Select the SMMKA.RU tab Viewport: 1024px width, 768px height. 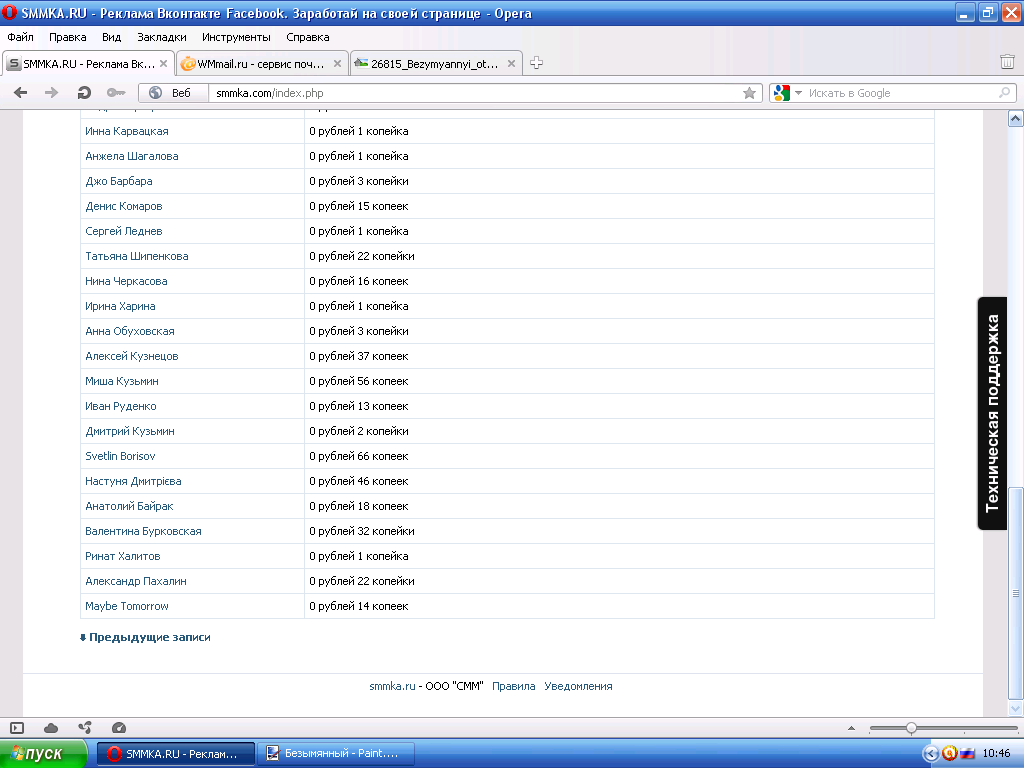pyautogui.click(x=88, y=63)
